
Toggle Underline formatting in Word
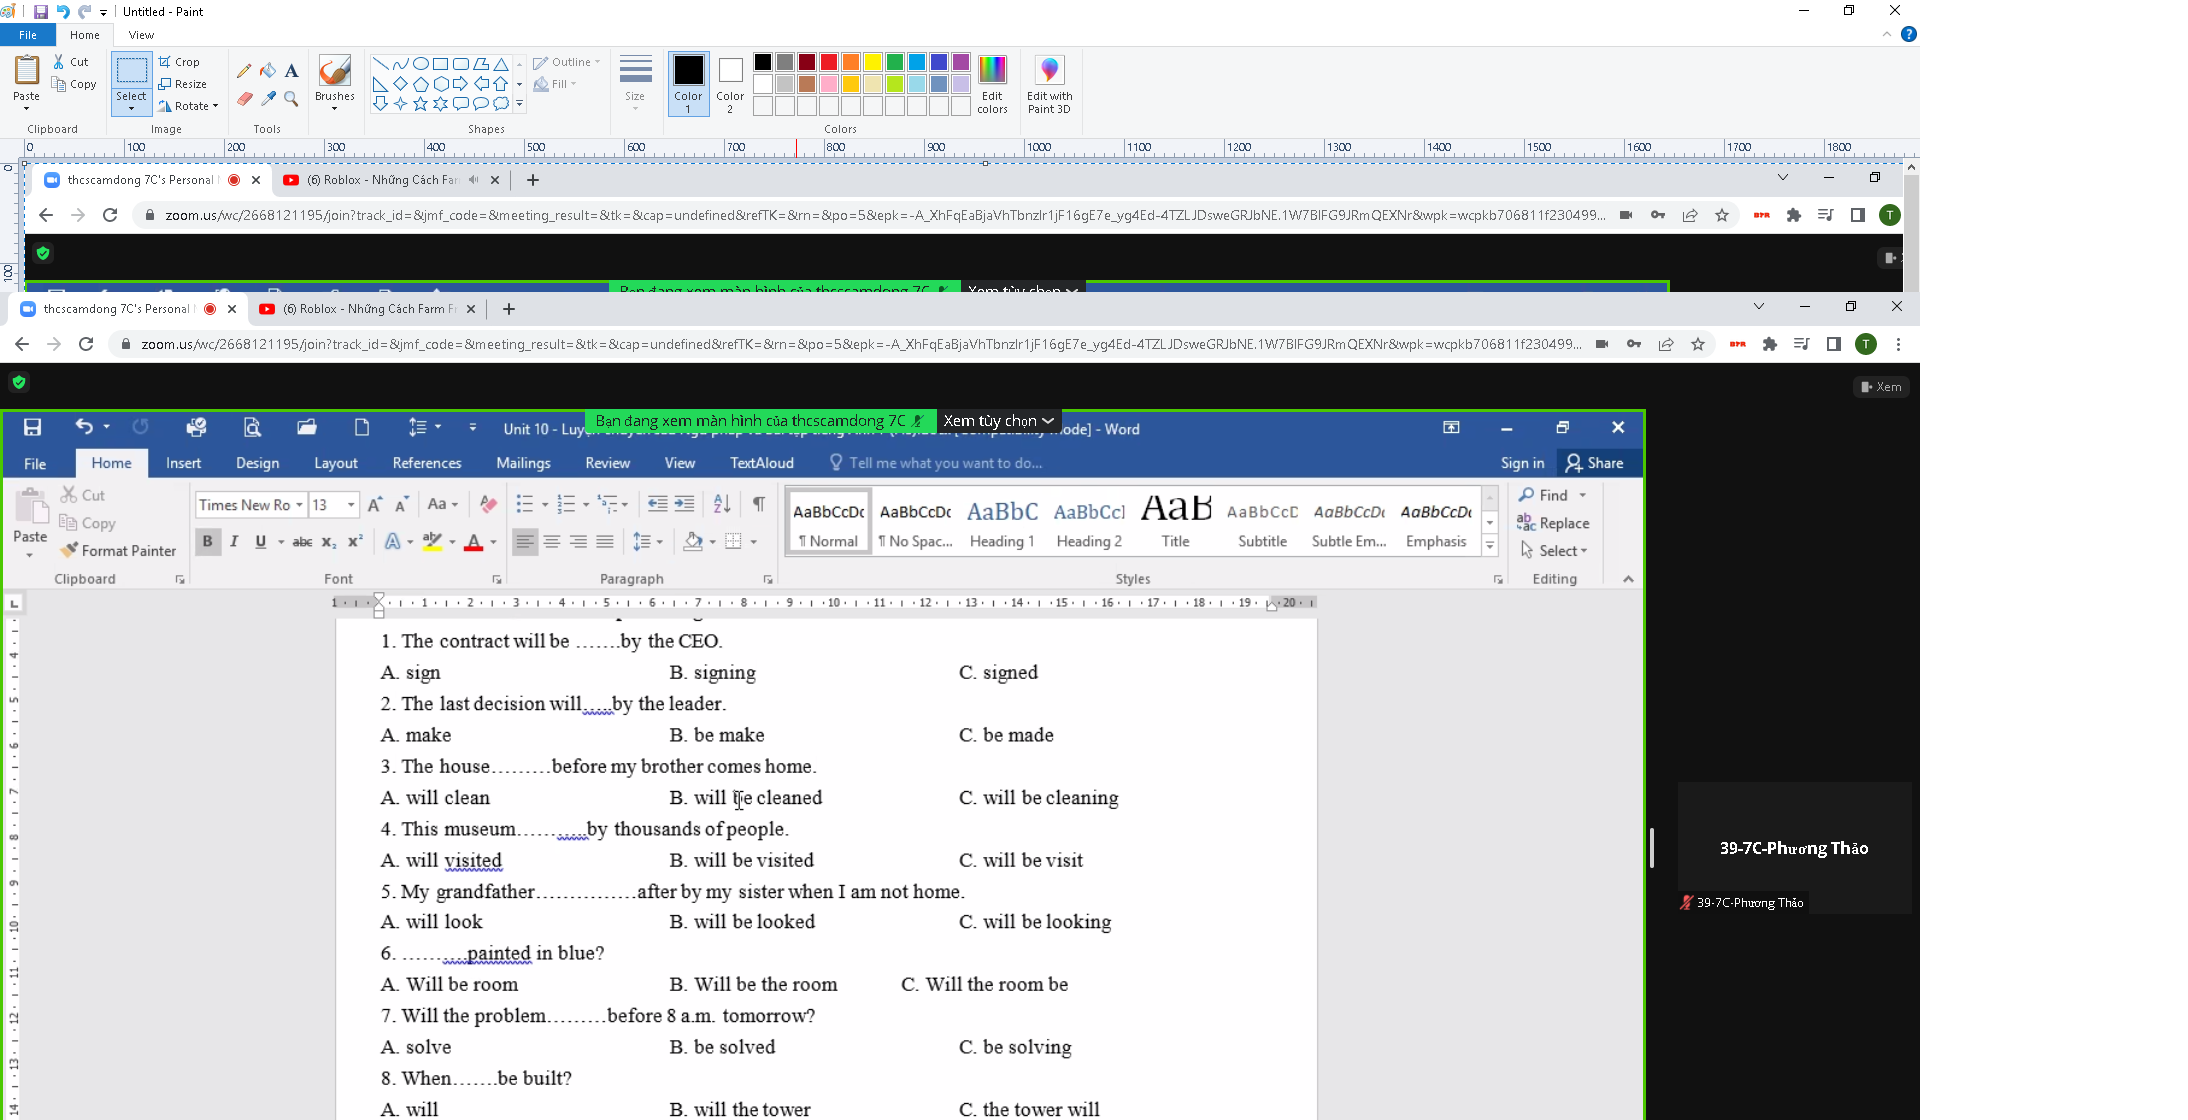tap(261, 541)
